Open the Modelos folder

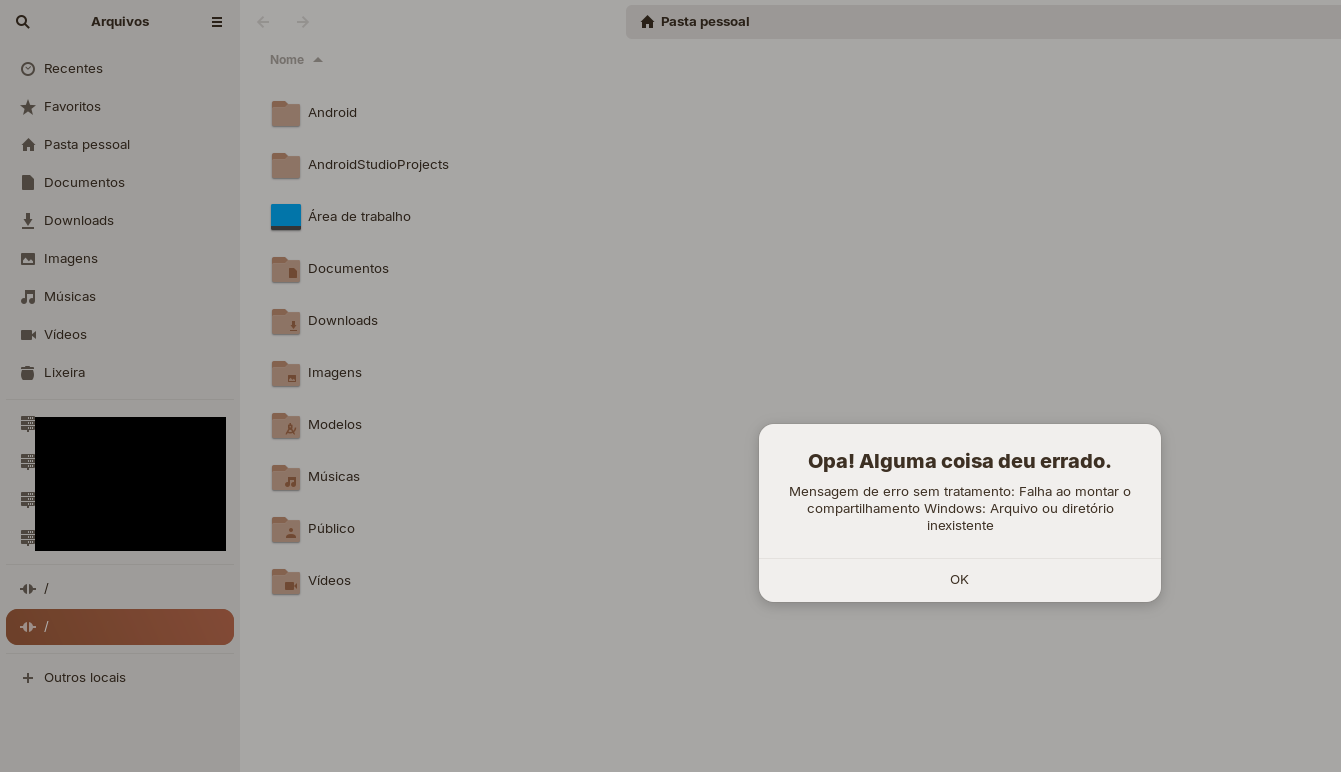tap(334, 425)
